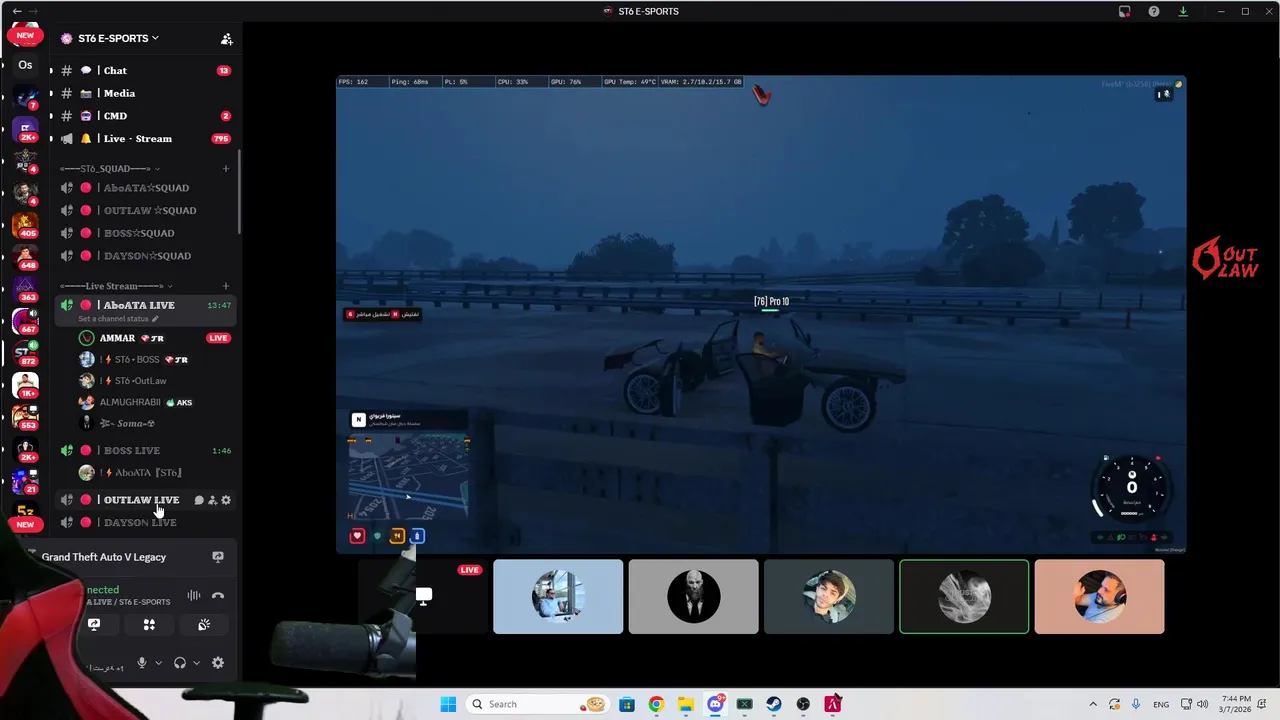Open chat for OUTLAW LIVE channel

coord(199,500)
